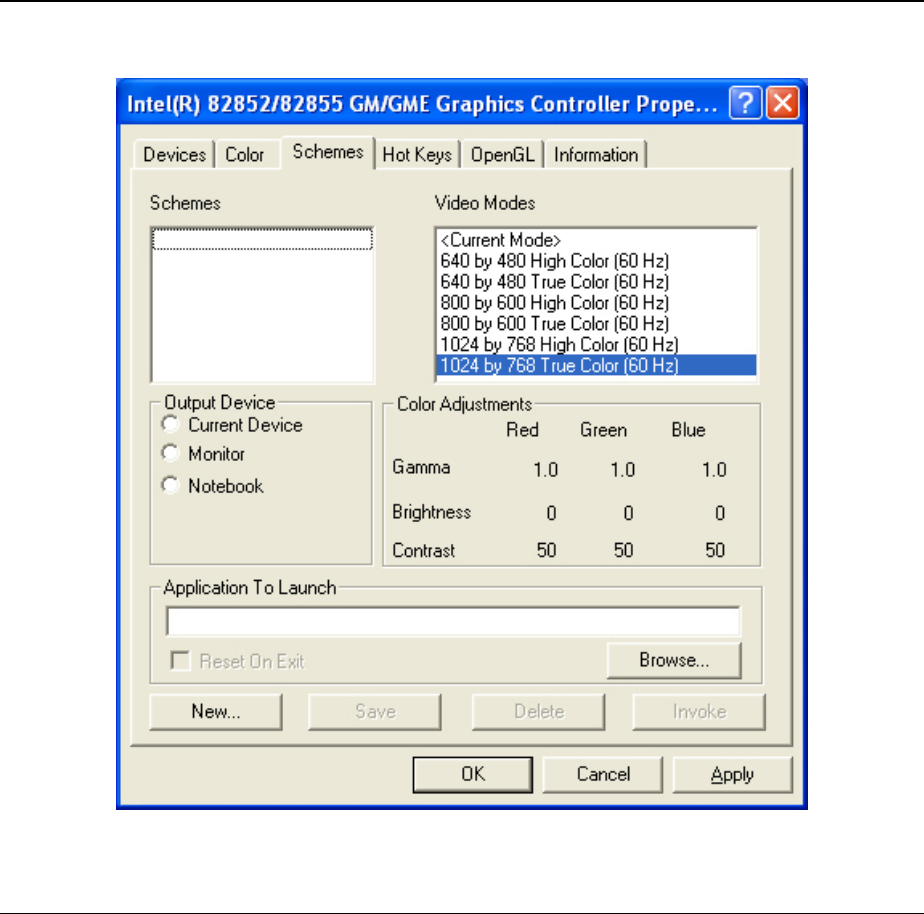Screen dimensions: 924x914
Task: Click the Delete scheme button
Action: [539, 712]
